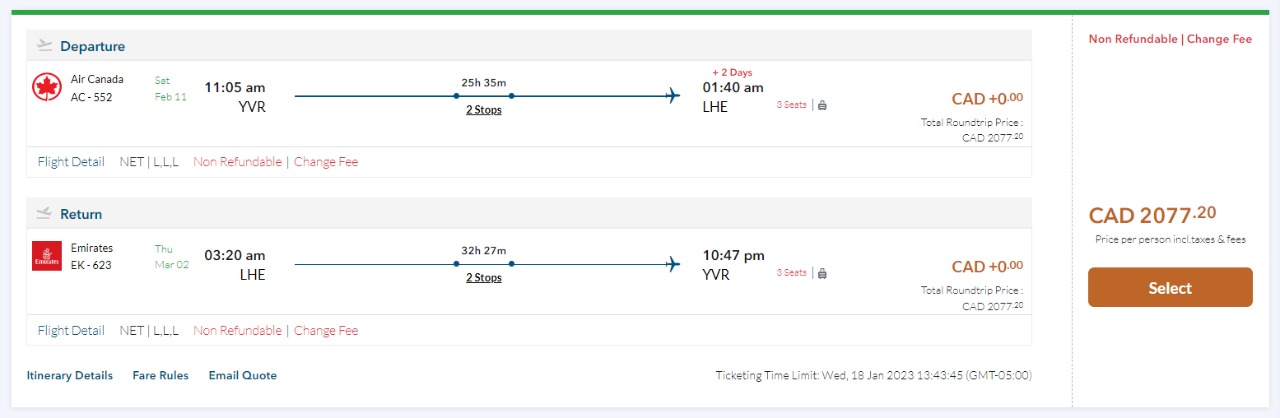Expand the departure flight's 2 Stops details
Image resolution: width=1280 pixels, height=418 pixels.
pos(484,110)
